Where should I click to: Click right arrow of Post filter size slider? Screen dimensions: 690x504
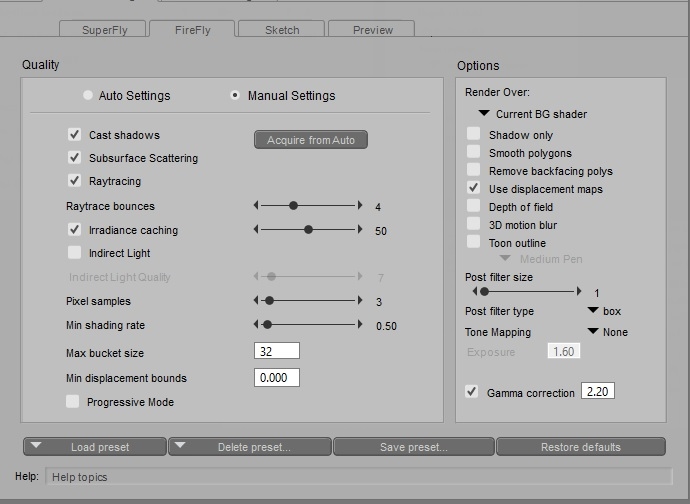click(579, 292)
